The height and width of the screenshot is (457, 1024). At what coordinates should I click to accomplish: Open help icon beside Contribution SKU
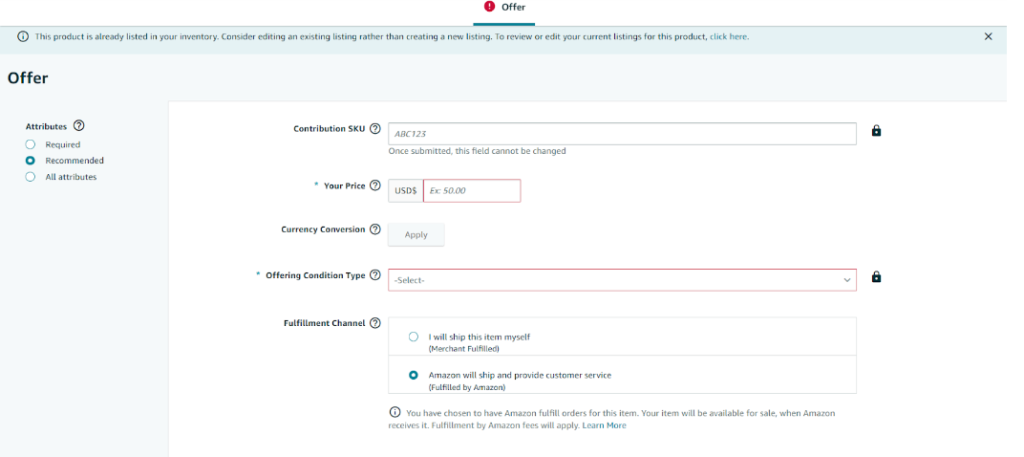375,129
